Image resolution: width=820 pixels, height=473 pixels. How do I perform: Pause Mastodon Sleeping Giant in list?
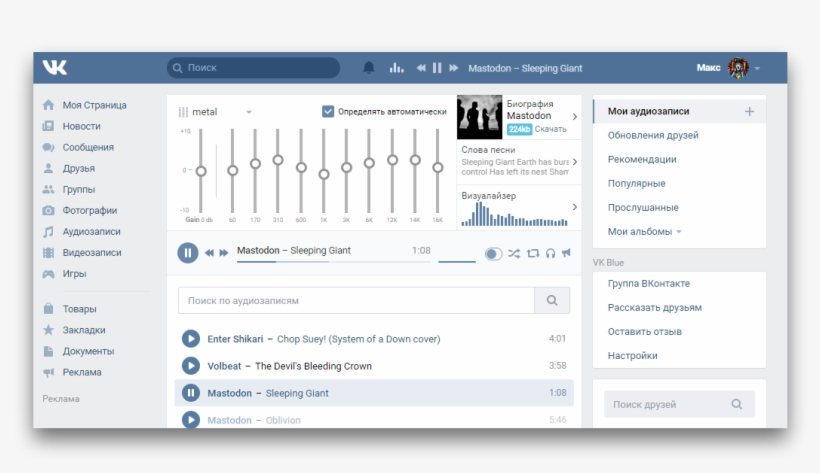click(191, 393)
